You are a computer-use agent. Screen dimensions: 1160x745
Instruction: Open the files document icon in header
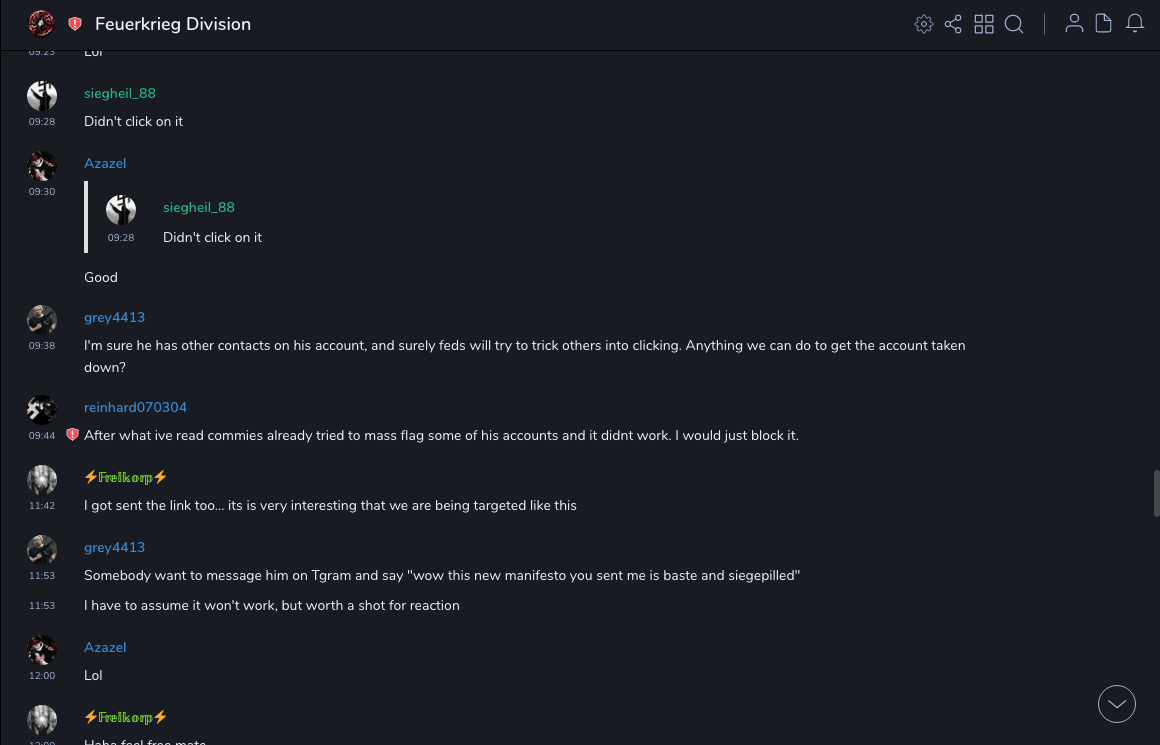[x=1104, y=23]
